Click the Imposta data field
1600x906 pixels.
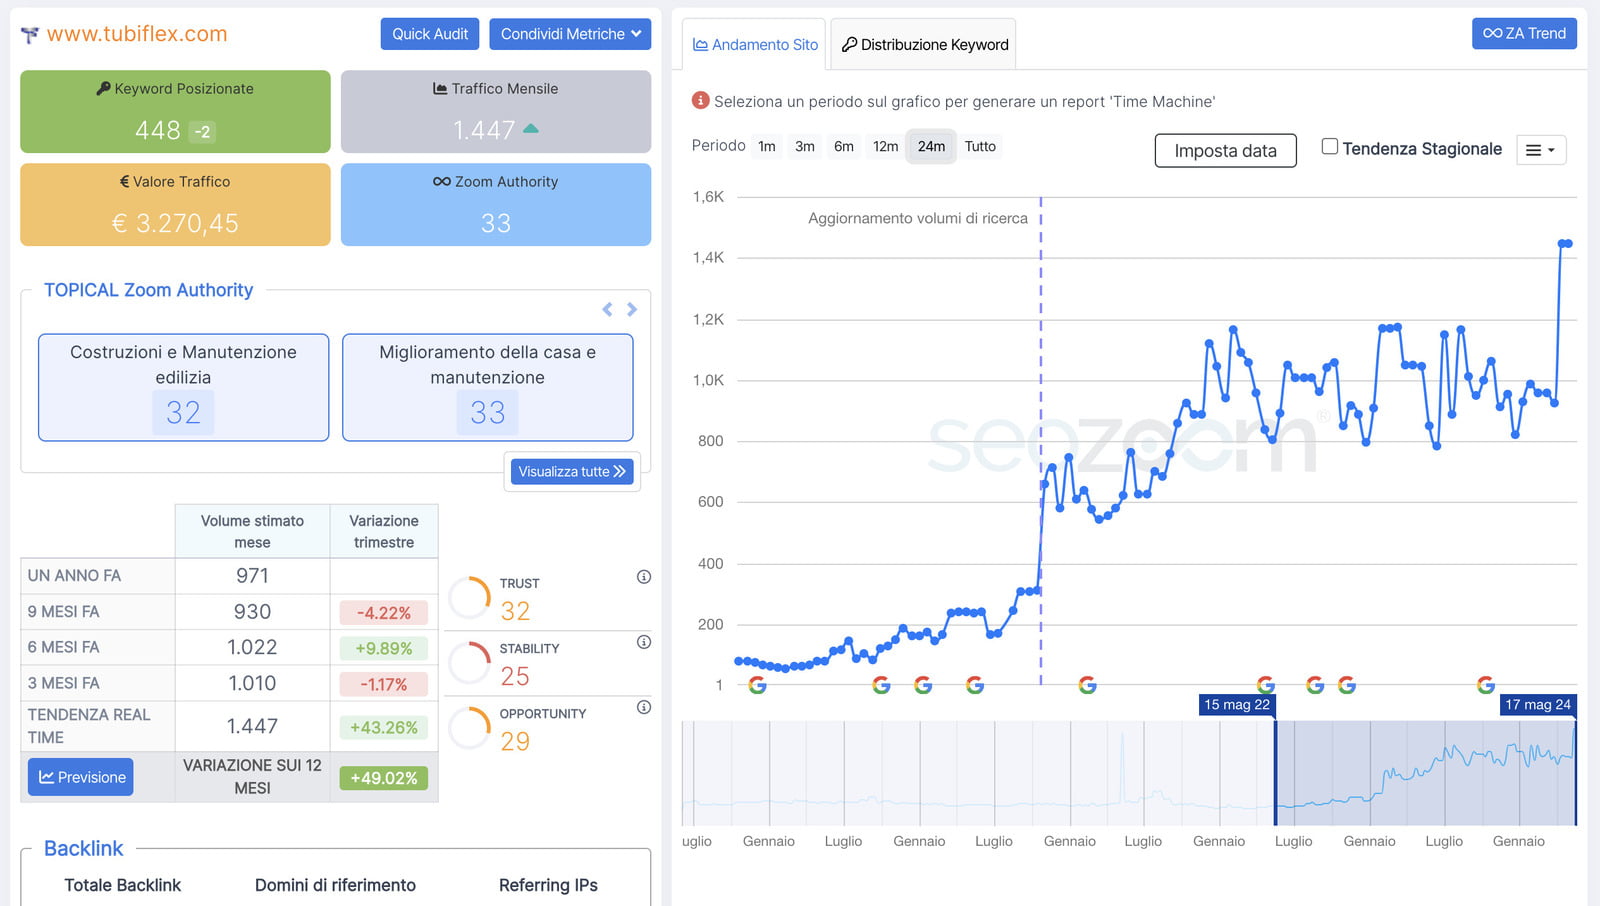coord(1225,151)
